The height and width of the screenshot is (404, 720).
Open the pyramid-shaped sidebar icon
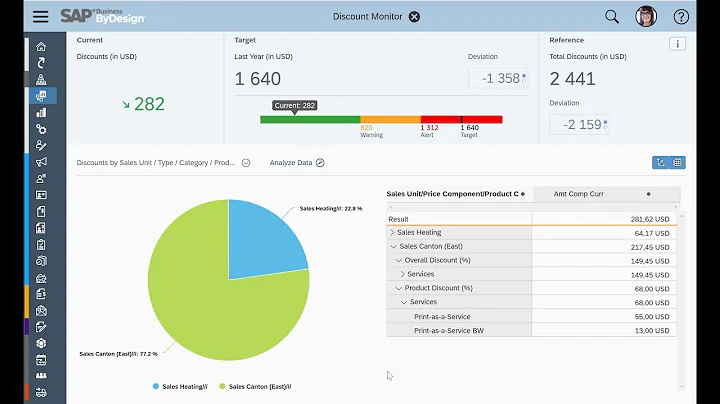[x=41, y=79]
